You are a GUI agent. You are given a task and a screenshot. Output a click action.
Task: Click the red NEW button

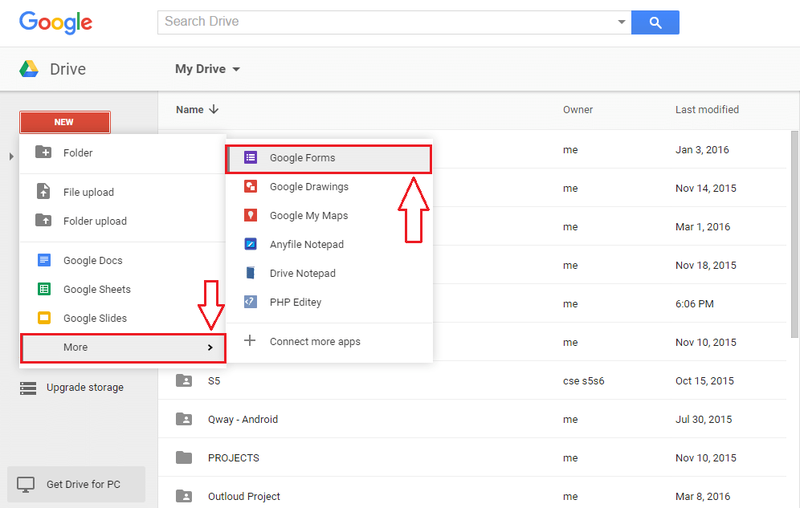(x=65, y=122)
